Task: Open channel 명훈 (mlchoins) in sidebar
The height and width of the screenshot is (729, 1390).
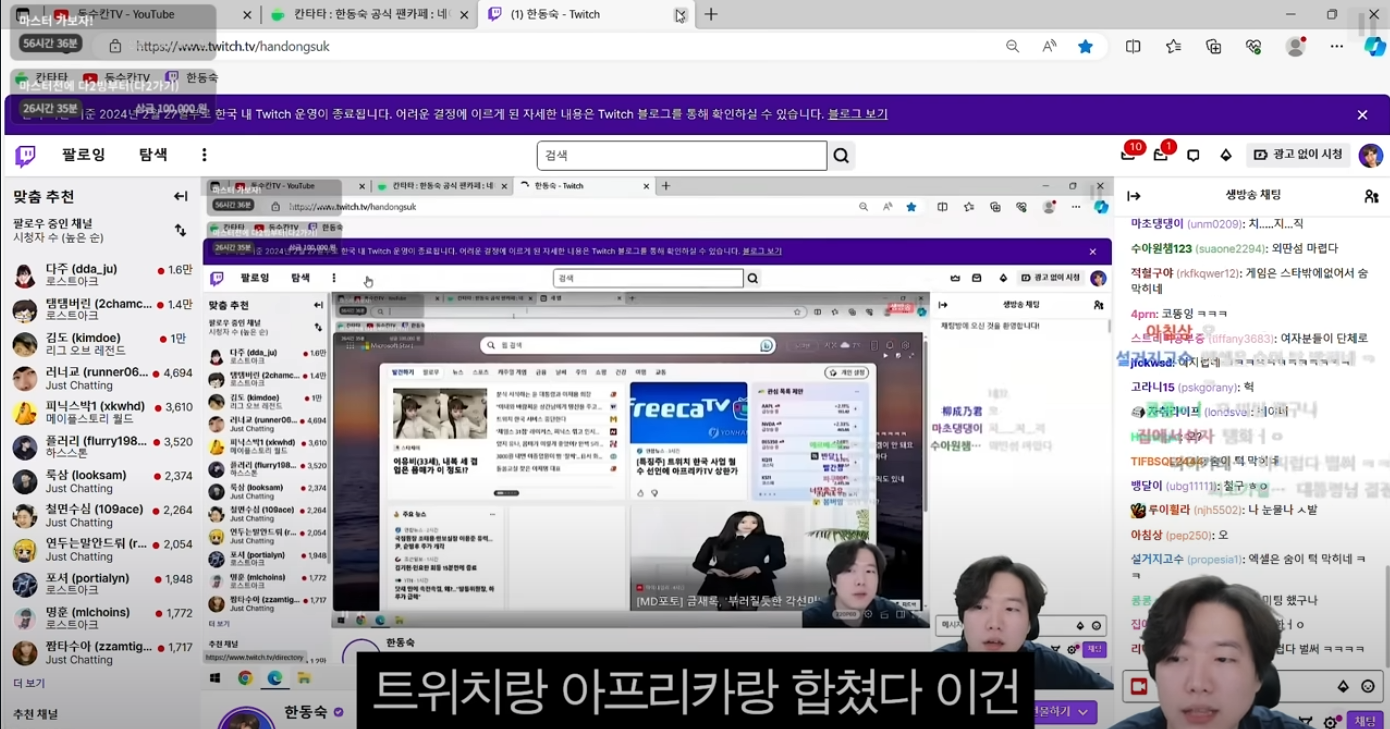Action: point(100,618)
